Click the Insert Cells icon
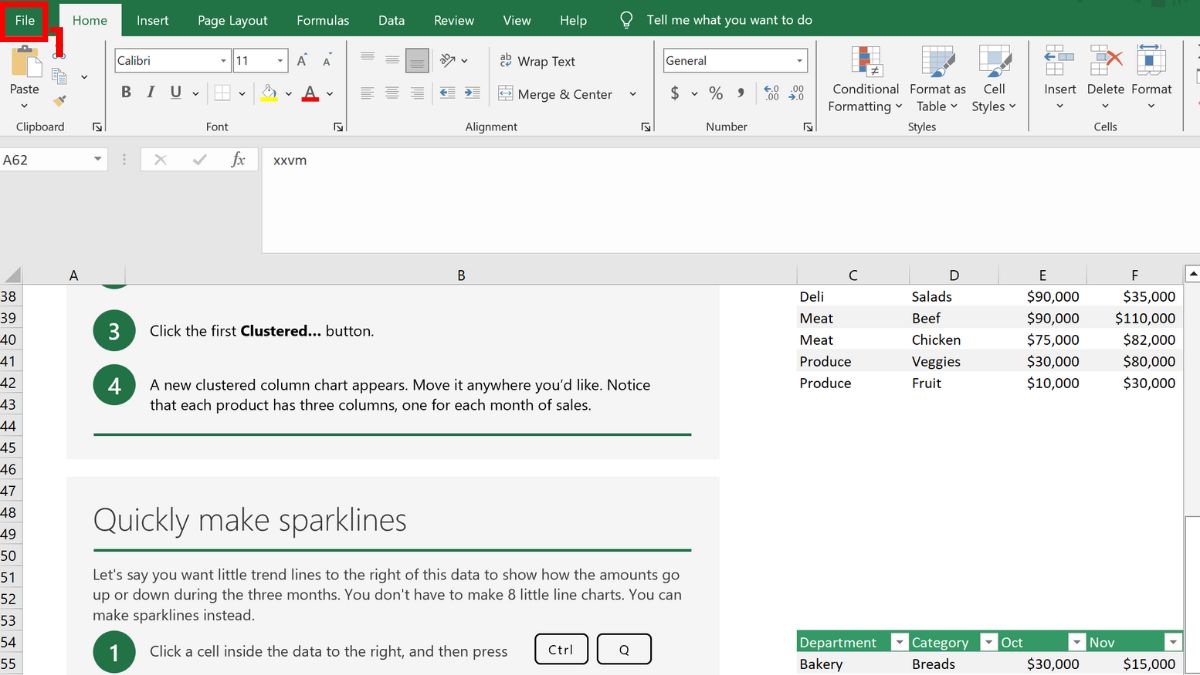Screen dimensions: 1200x675 pyautogui.click(x=1059, y=60)
